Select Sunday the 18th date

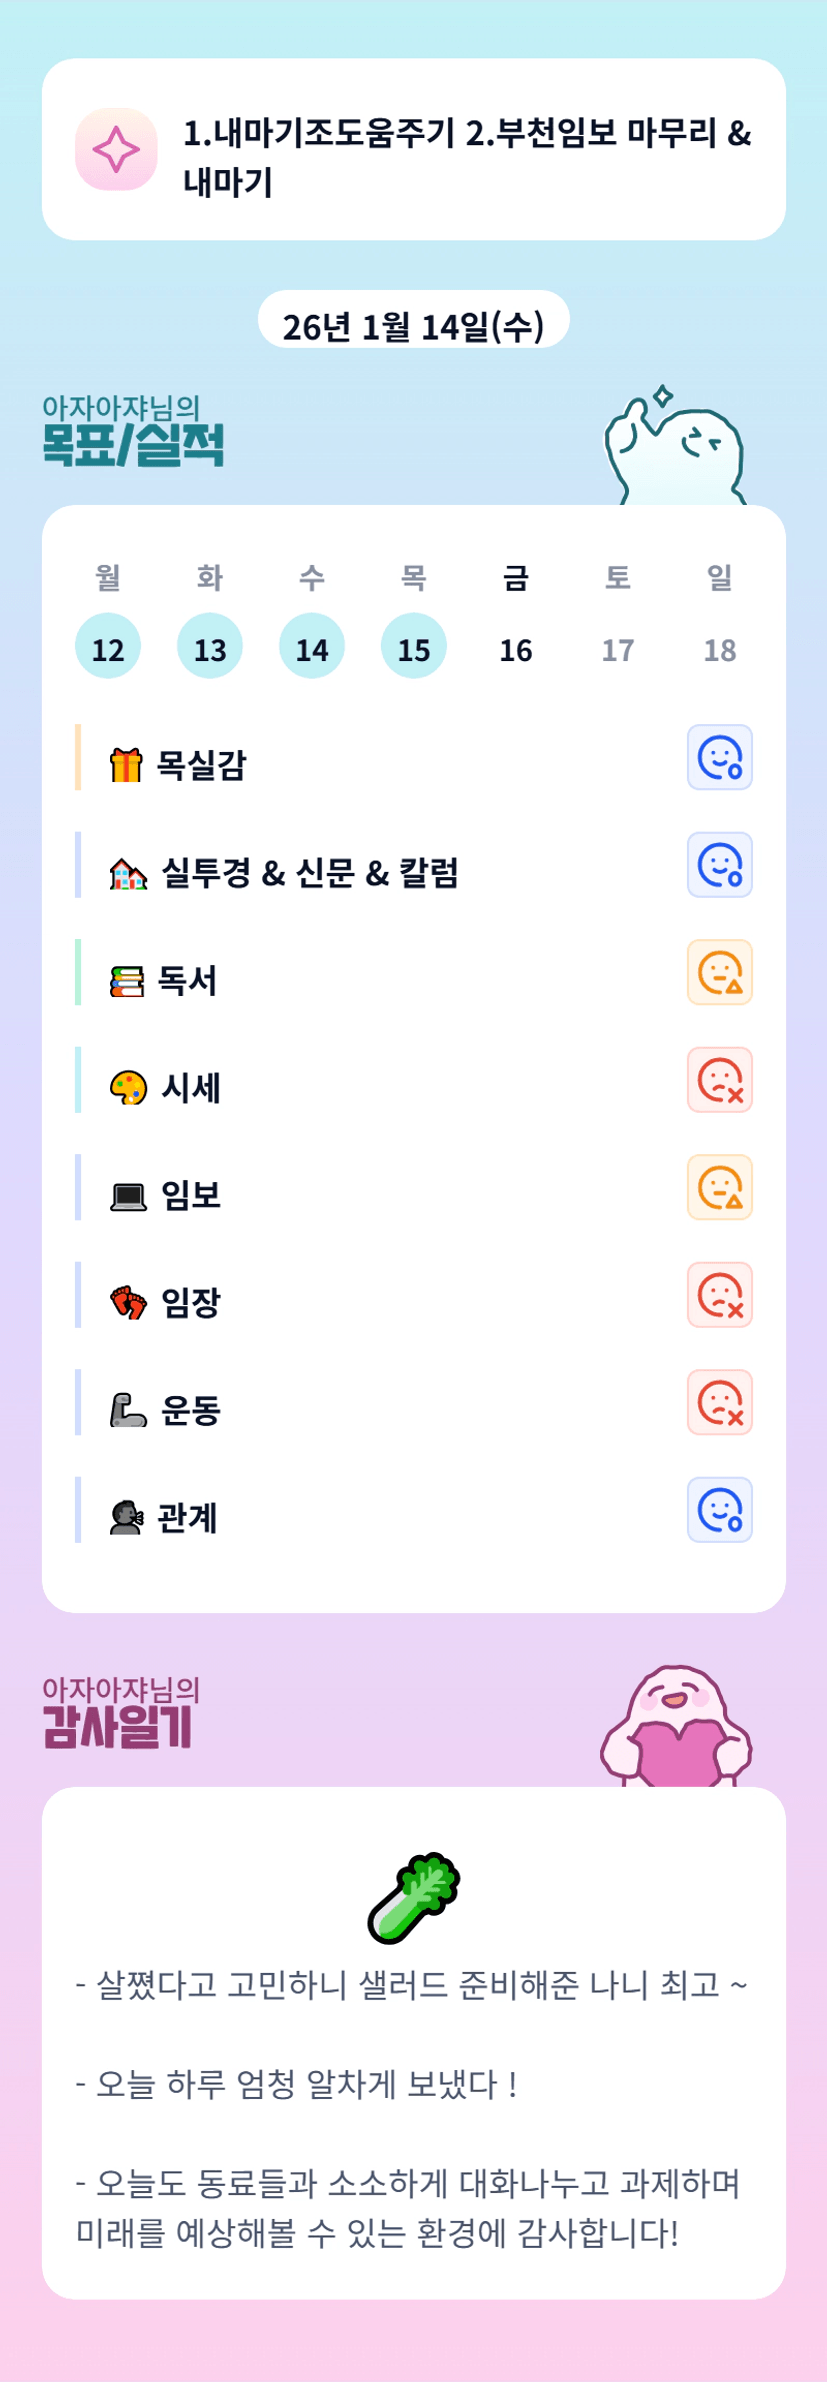tap(720, 650)
